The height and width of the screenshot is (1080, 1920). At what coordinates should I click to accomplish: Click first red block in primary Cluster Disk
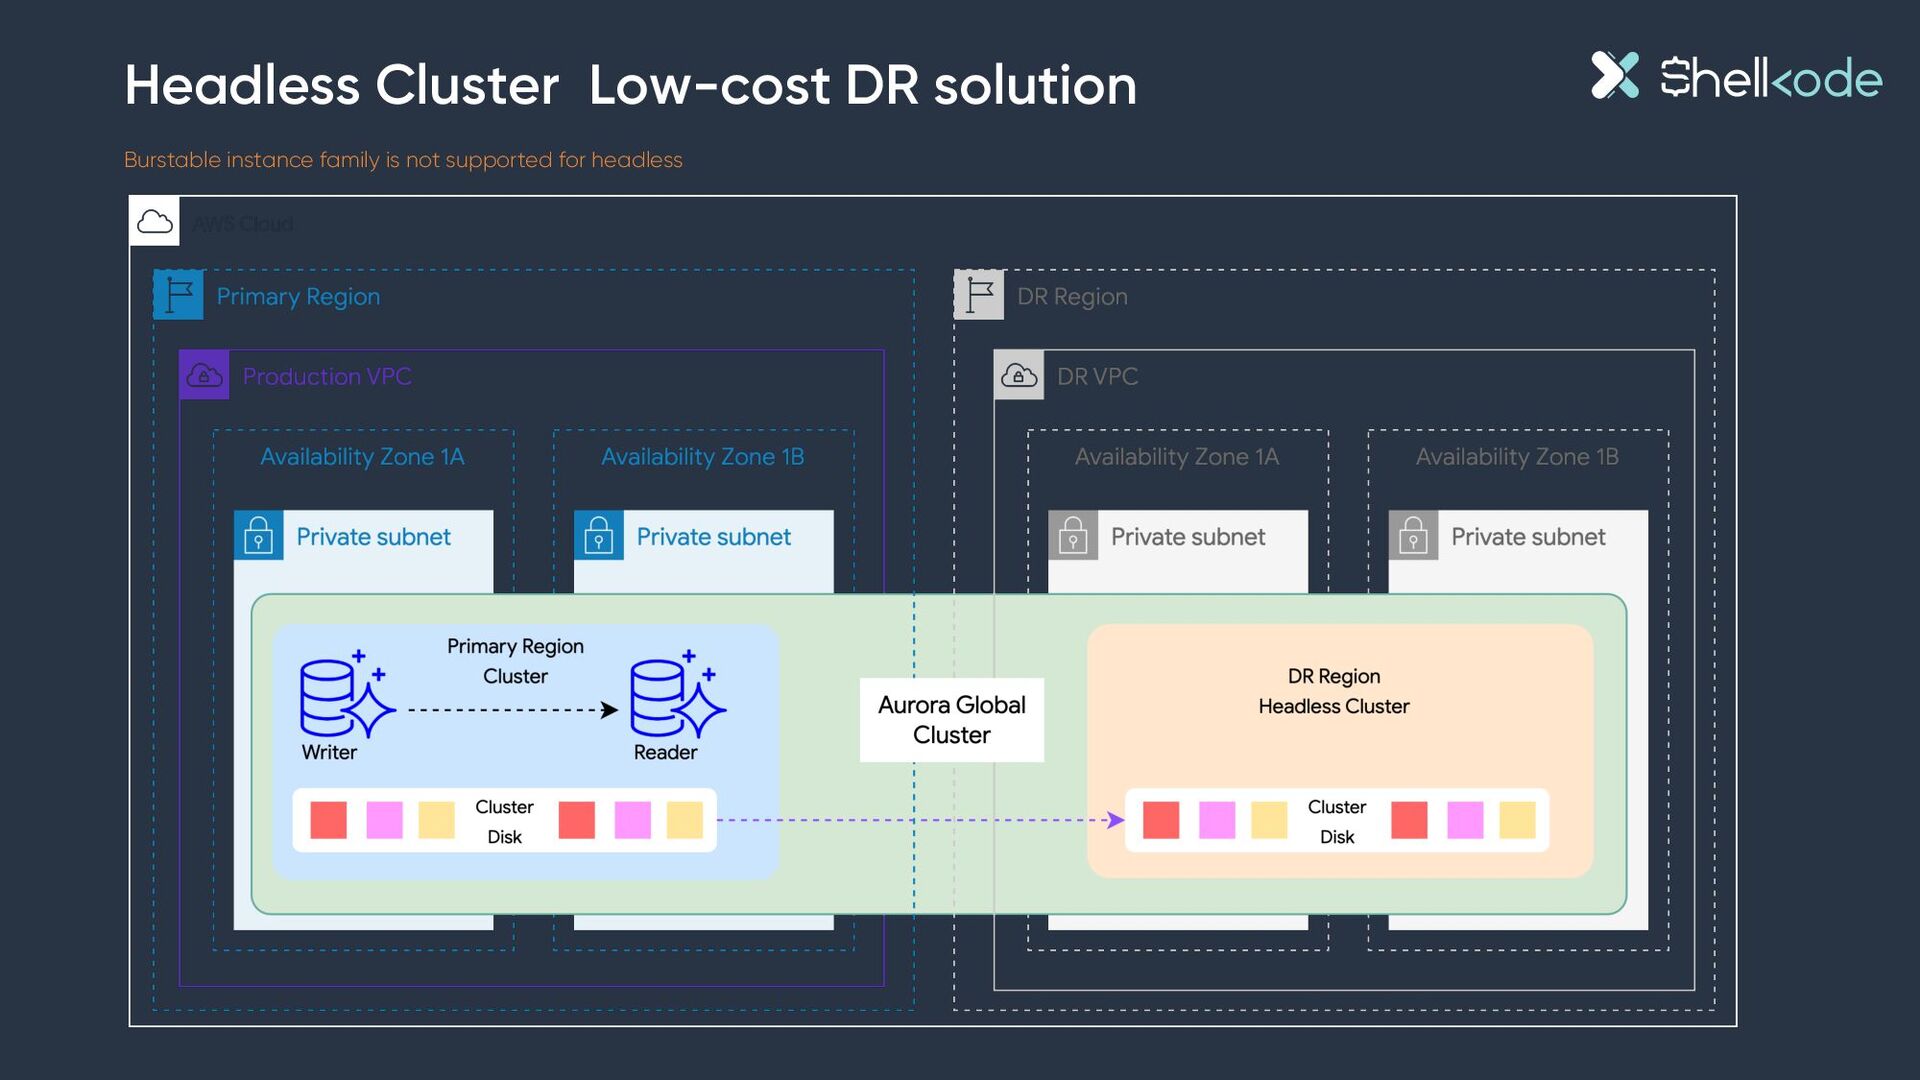[x=328, y=820]
